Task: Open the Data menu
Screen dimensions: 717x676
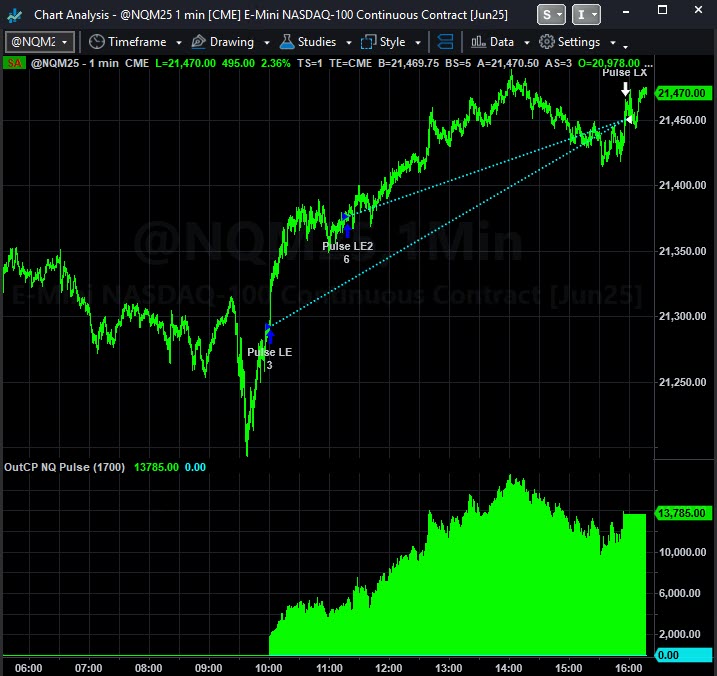Action: (x=502, y=42)
